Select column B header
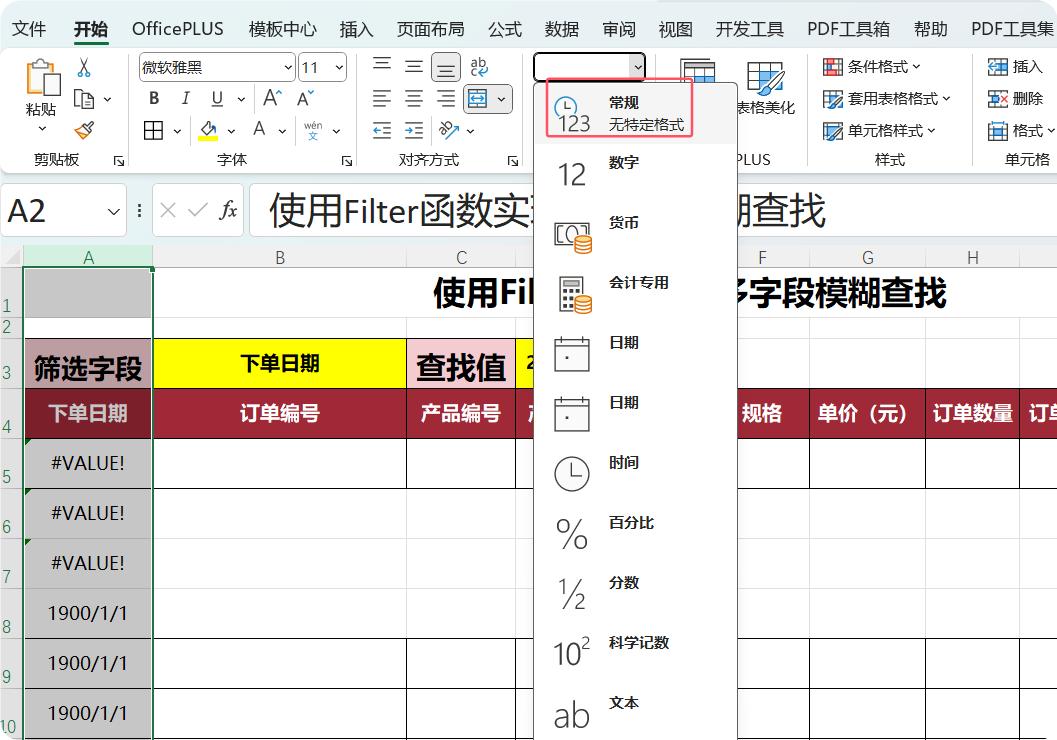 pos(280,257)
